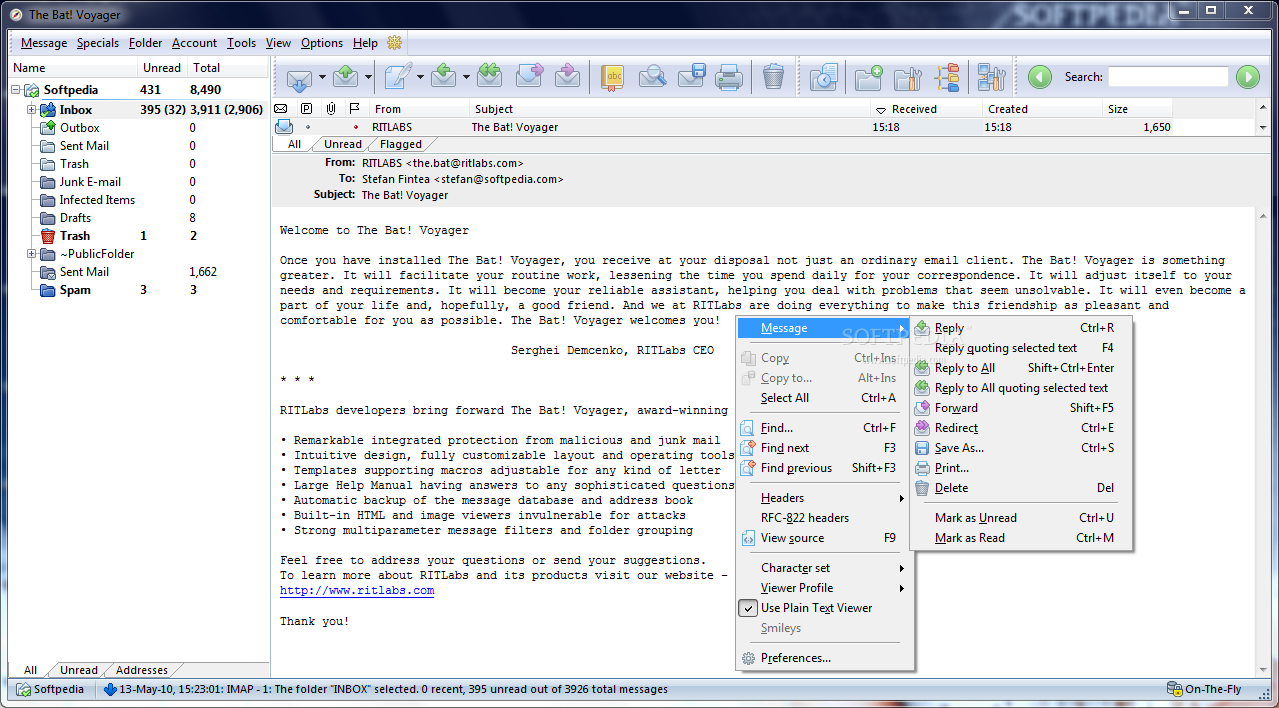Click the View source icon in context menu
Image resolution: width=1279 pixels, height=708 pixels.
(747, 538)
